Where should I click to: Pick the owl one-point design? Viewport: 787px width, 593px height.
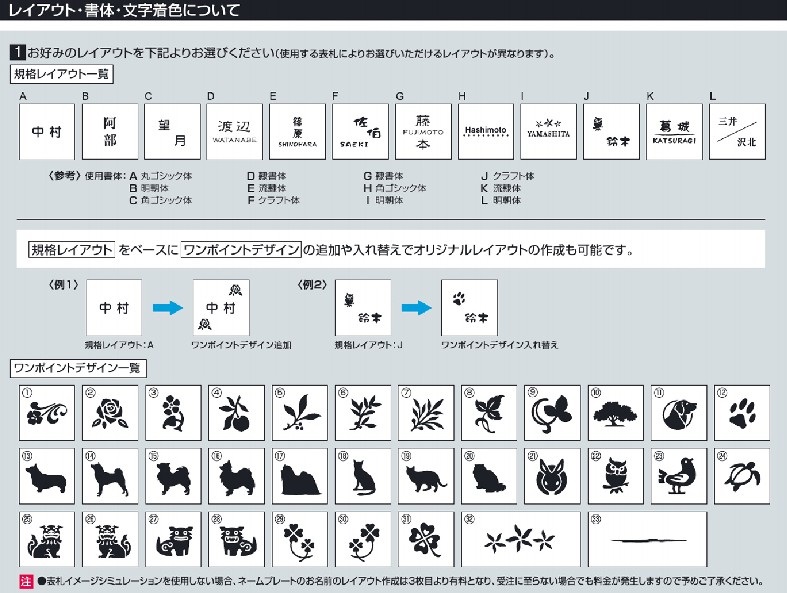615,474
